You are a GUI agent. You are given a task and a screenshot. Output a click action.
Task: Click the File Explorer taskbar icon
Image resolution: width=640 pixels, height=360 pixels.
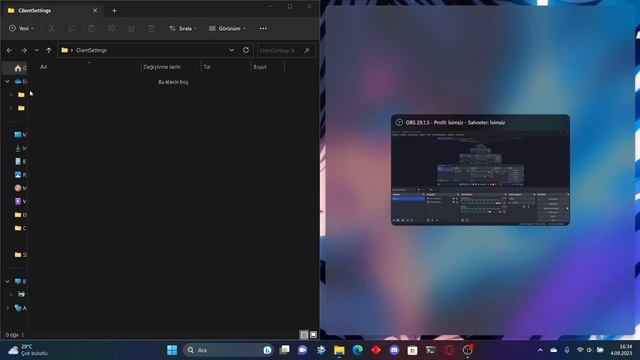(x=339, y=350)
